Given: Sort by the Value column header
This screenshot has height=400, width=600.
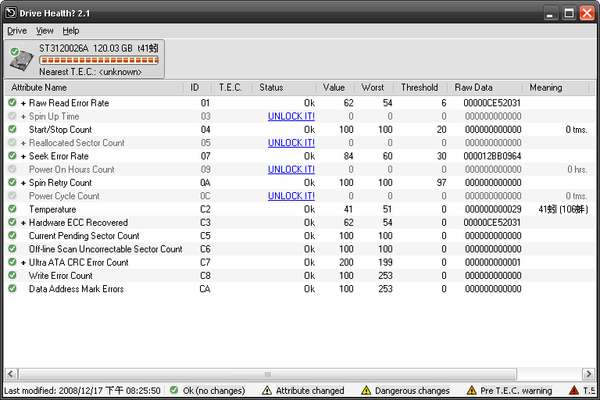Looking at the screenshot, I should tap(336, 88).
